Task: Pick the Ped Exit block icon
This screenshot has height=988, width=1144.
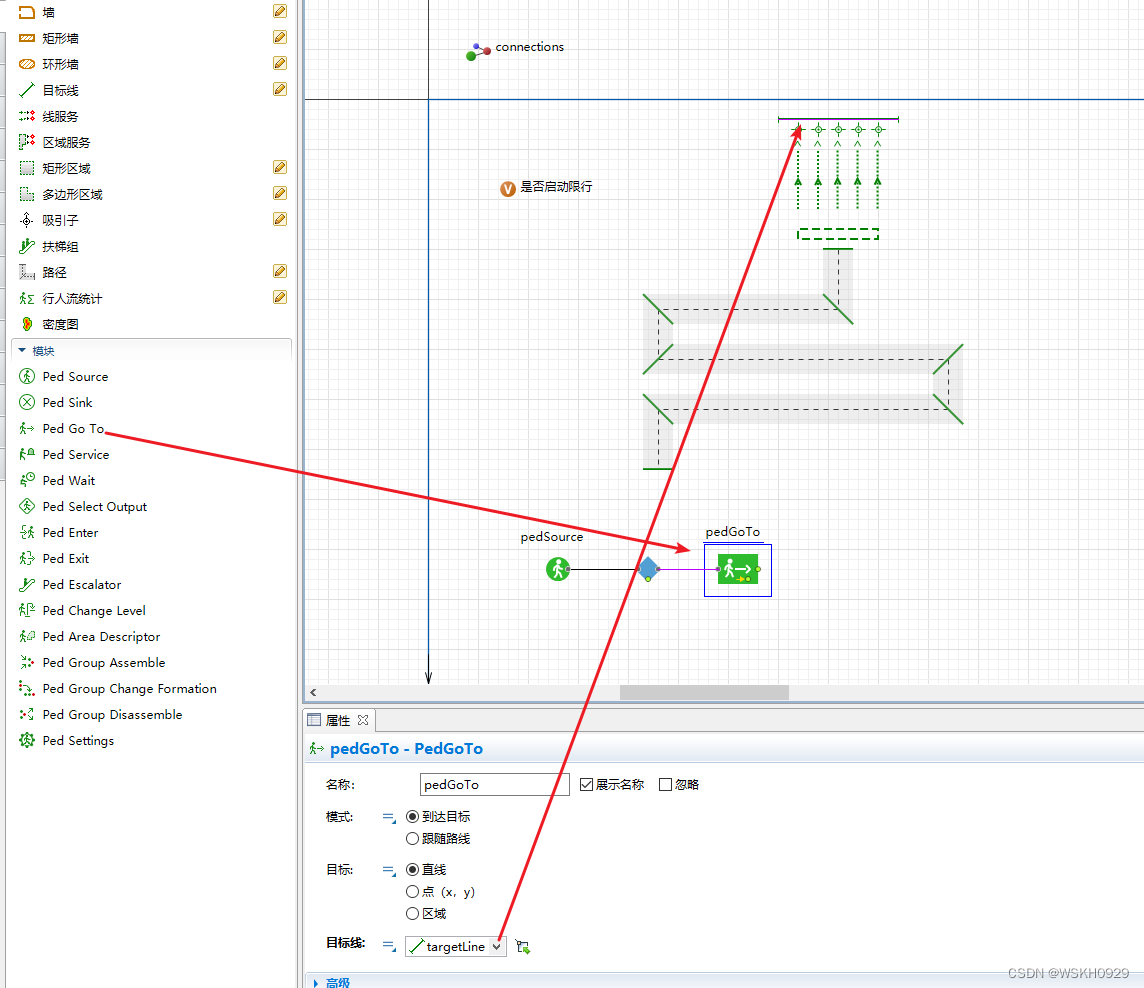Action: coord(27,558)
